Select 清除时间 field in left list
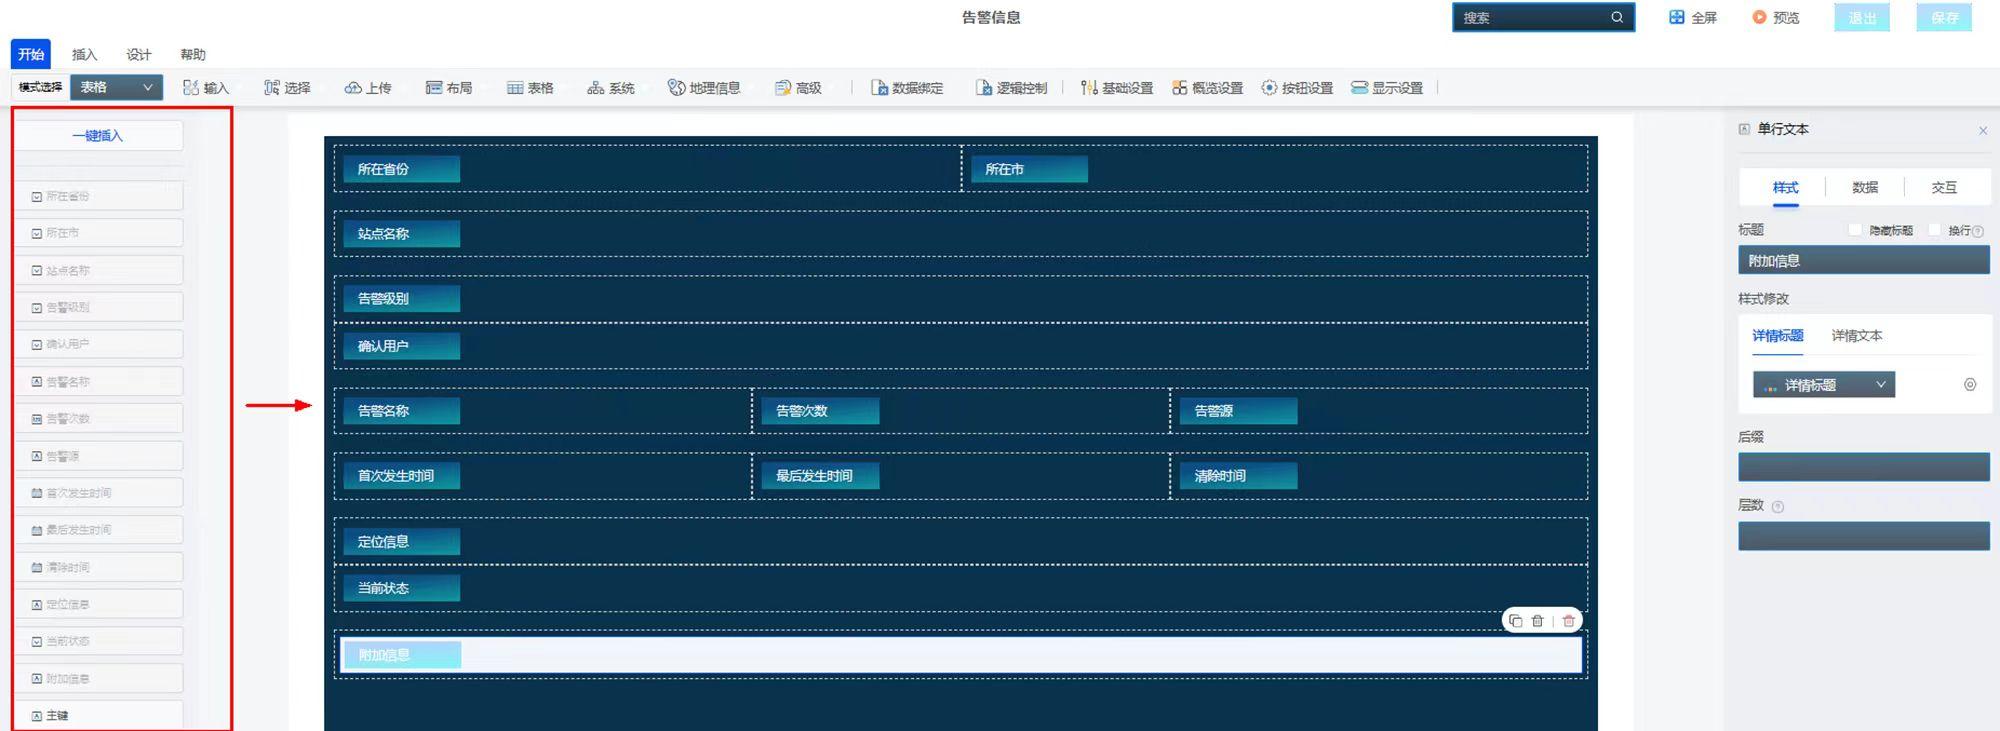The image size is (2000, 731). [x=98, y=567]
